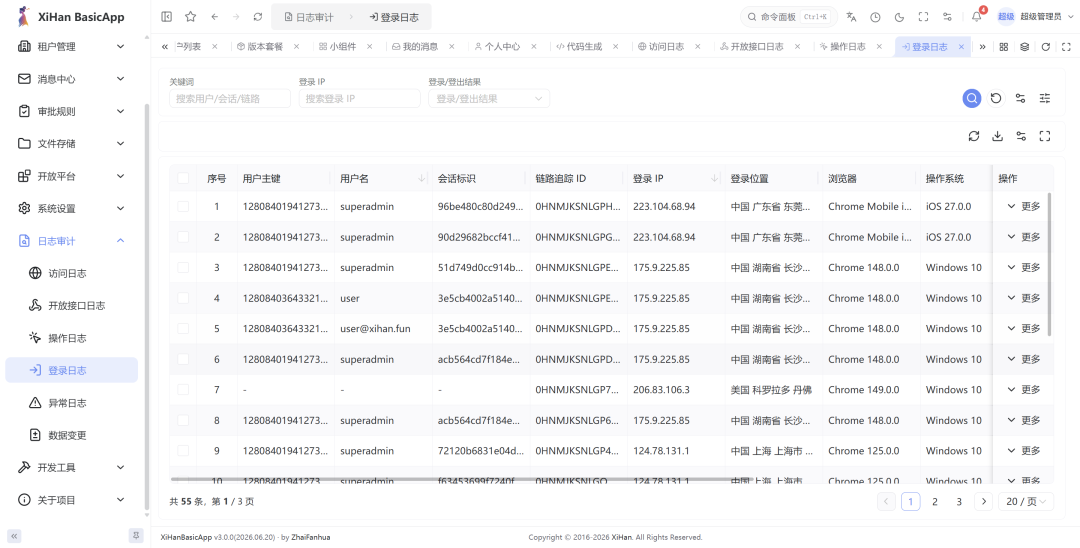Expand the 开放平台 menu
Image resolution: width=1080 pixels, height=548 pixels.
coord(72,176)
